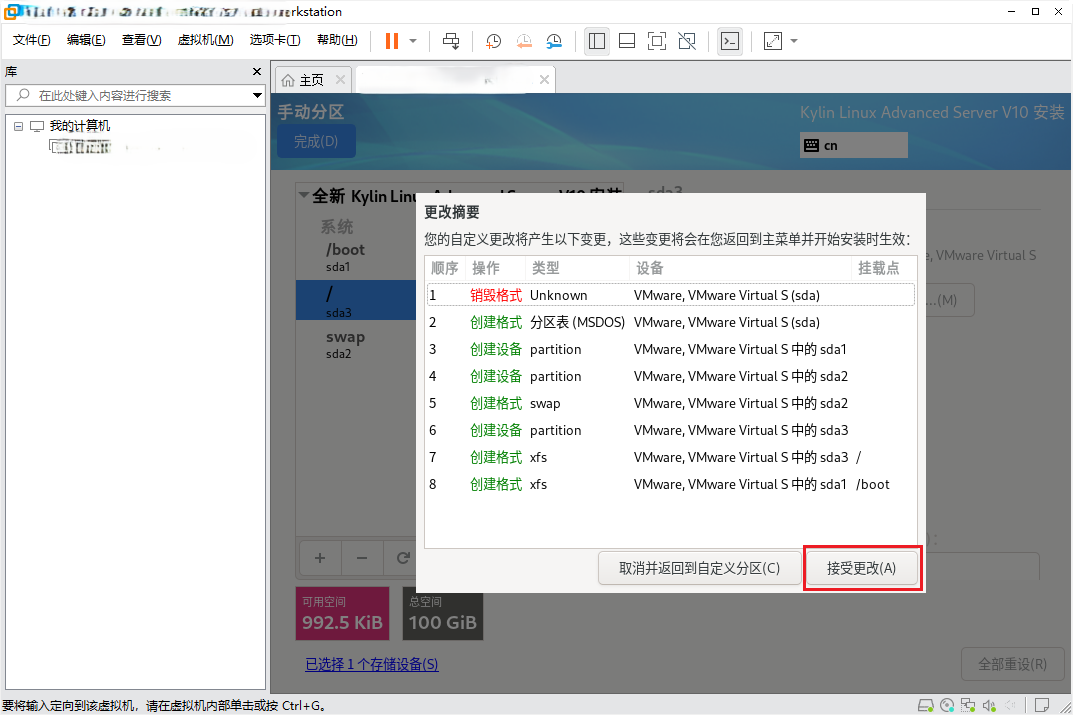Viewport: 1073px width, 715px height.
Task: Select row 7 创建格式 xfs on sda3
Action: point(671,458)
